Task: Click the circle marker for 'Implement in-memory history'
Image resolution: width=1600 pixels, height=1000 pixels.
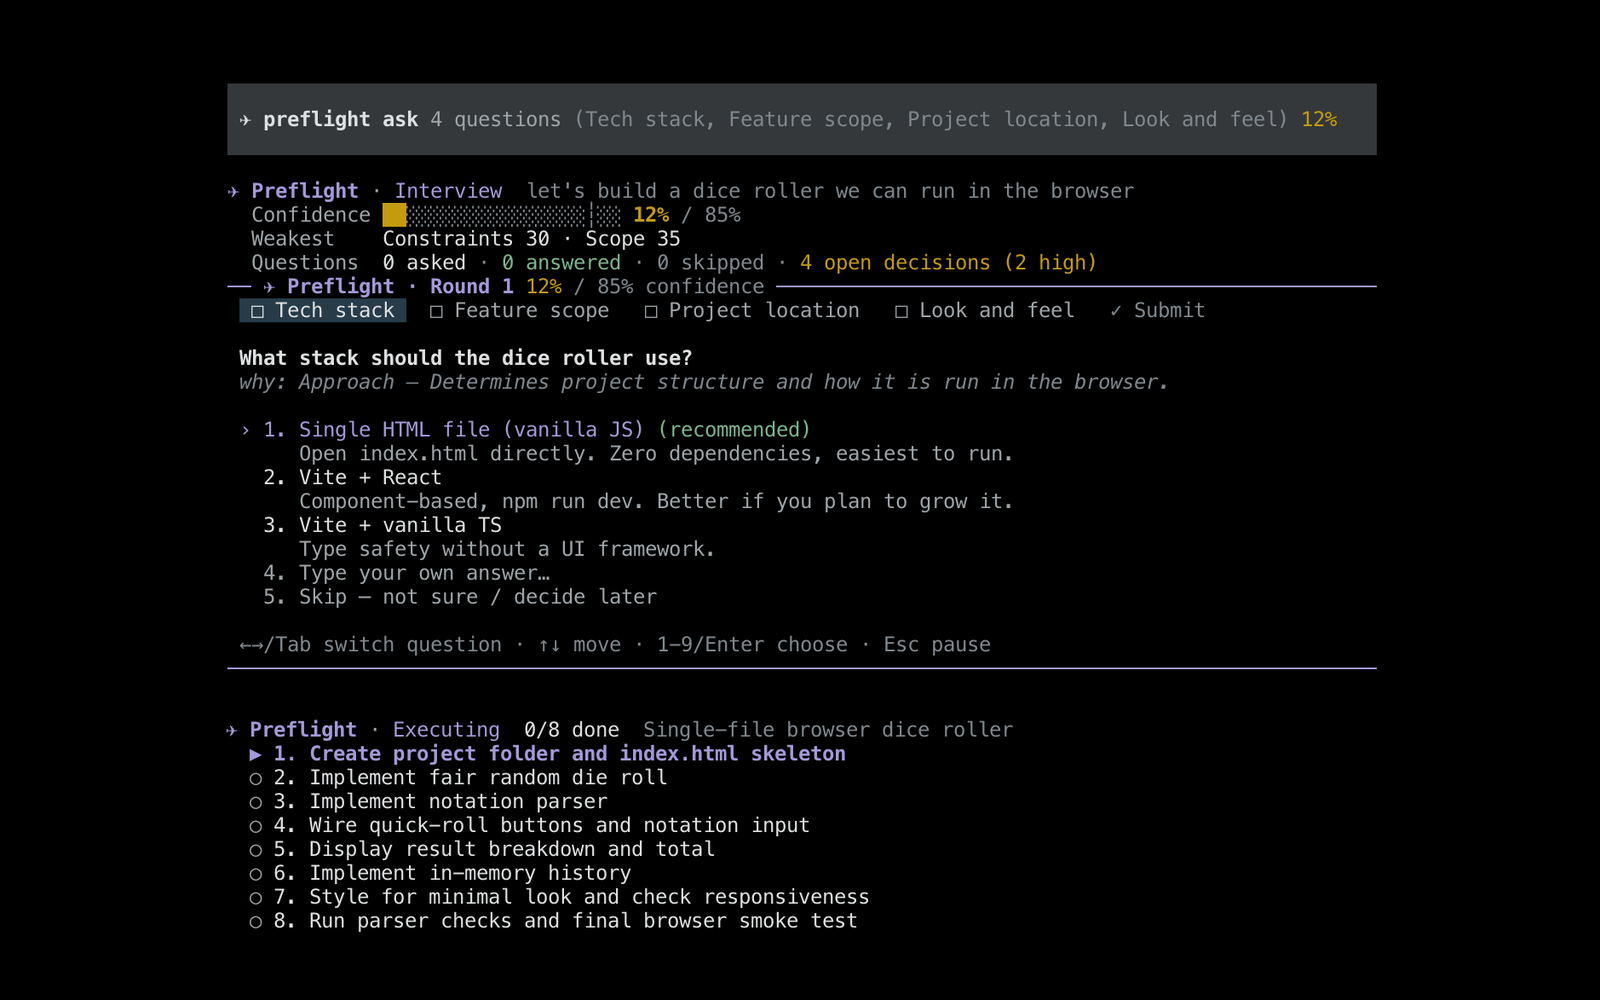Action: tap(256, 874)
